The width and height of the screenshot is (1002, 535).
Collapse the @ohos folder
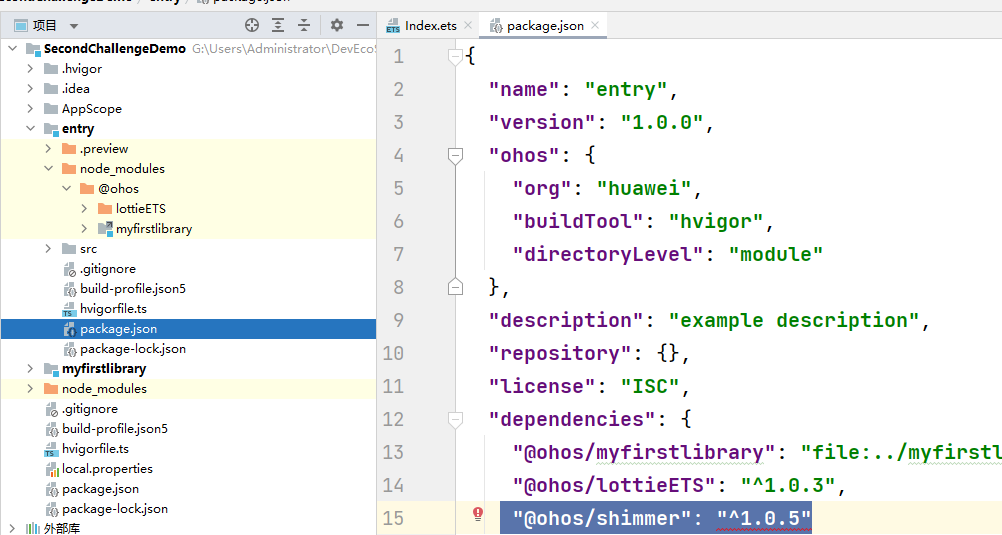coord(66,189)
